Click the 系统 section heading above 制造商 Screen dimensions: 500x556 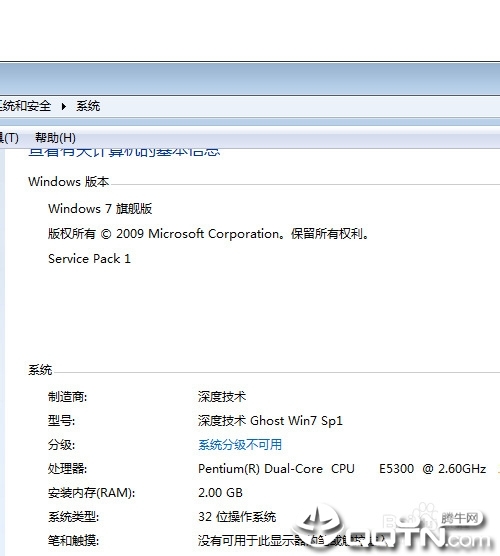click(x=40, y=370)
